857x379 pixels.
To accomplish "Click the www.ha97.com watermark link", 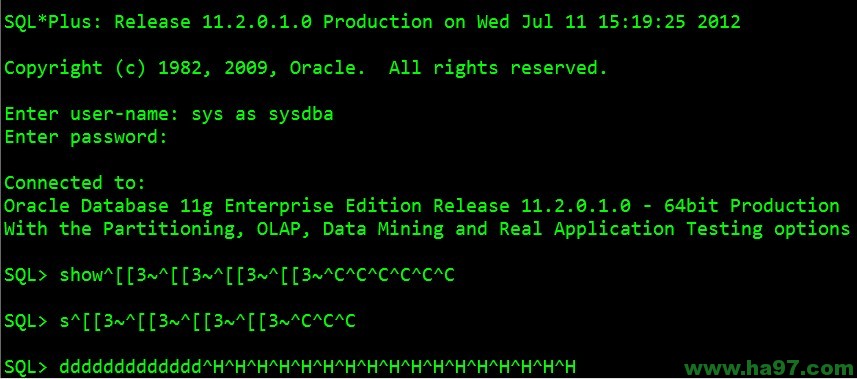I will coord(770,367).
